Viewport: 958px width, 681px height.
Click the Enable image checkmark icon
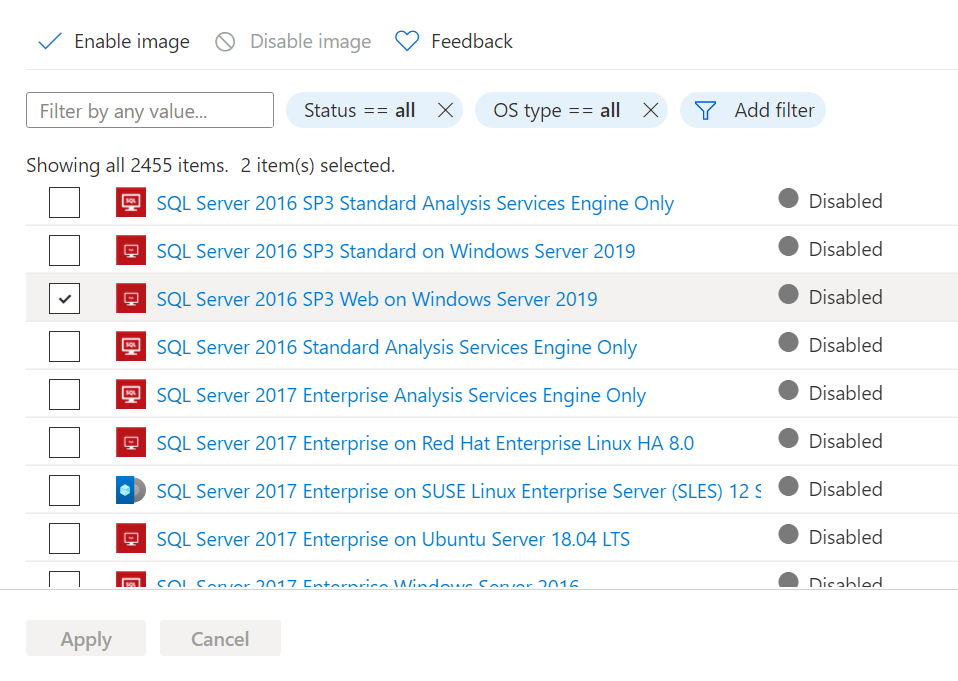[50, 42]
